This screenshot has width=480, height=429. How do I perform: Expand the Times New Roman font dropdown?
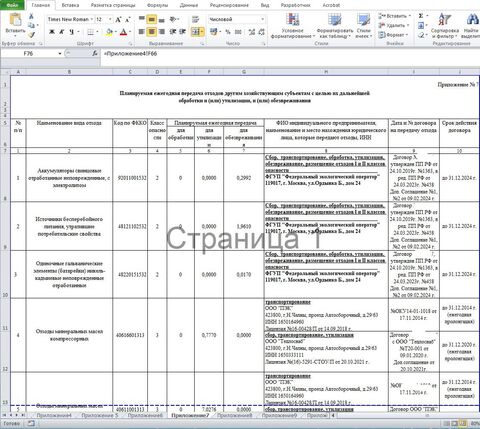click(92, 19)
